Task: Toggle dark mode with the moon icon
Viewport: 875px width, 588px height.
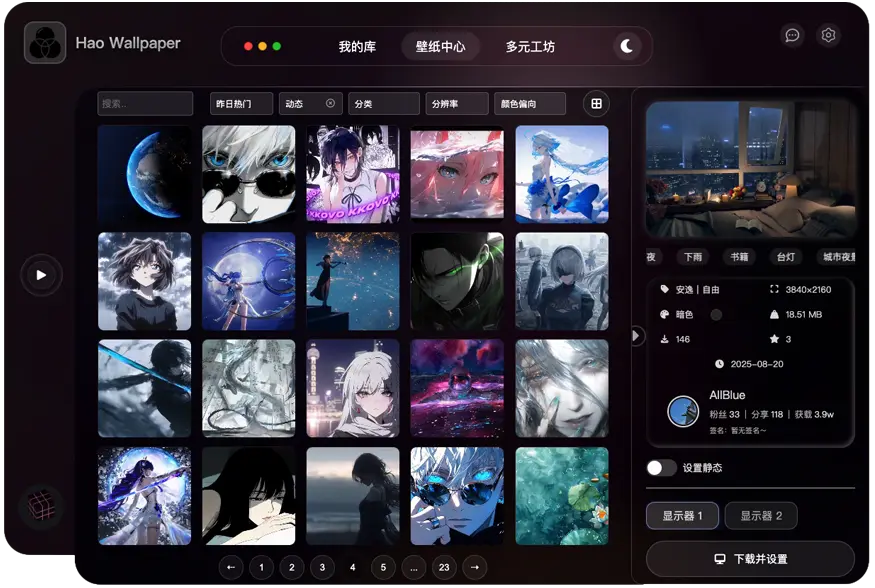Action: pos(626,46)
